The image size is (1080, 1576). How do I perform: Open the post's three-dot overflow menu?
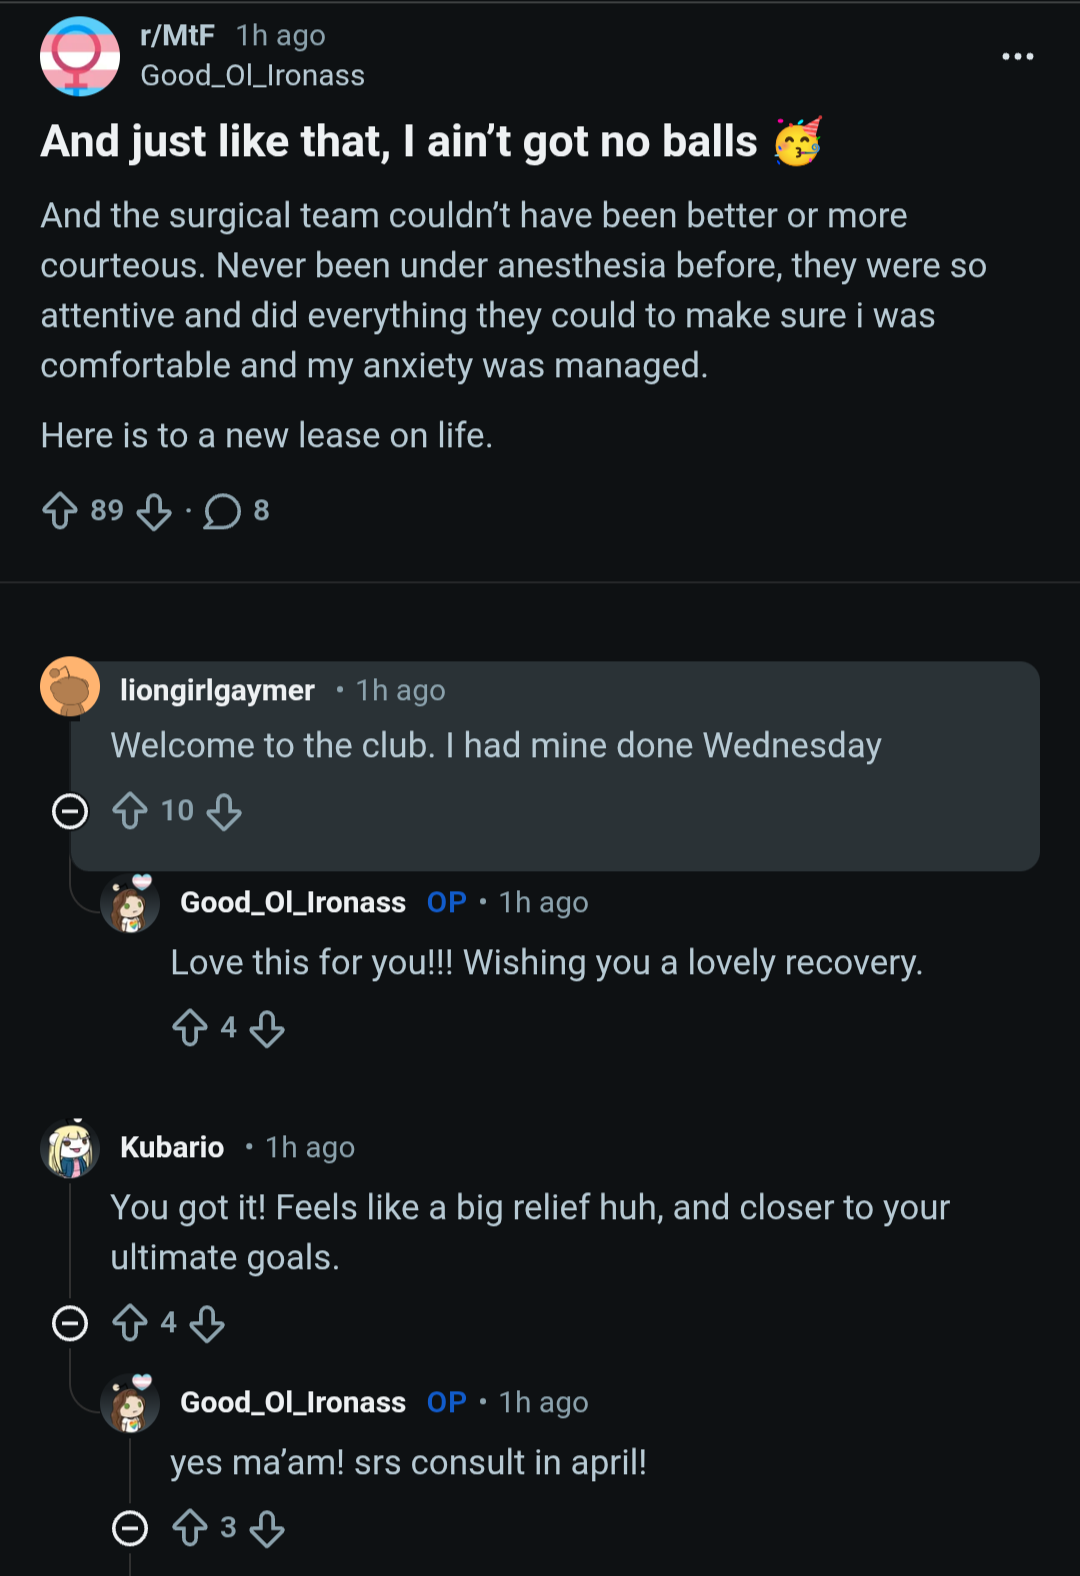pos(1018,57)
